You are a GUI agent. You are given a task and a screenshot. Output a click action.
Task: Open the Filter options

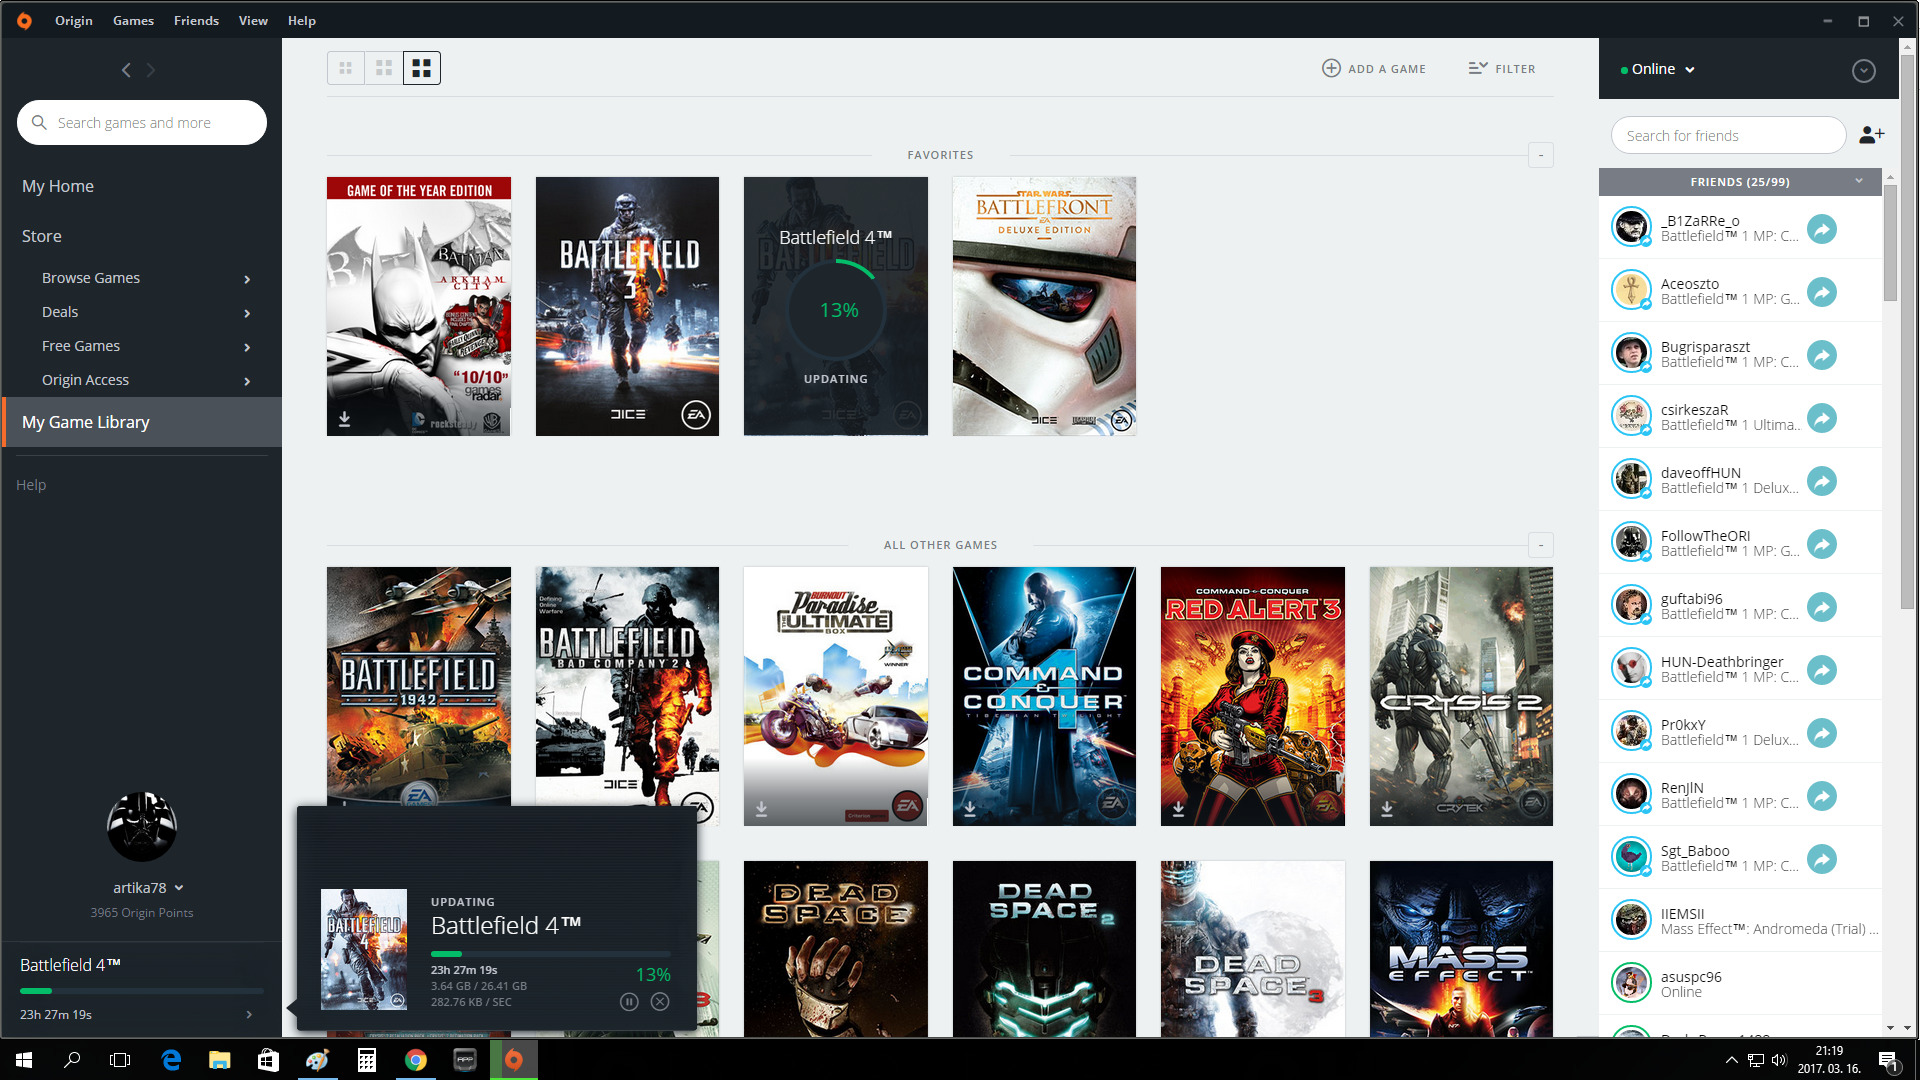coord(1502,68)
